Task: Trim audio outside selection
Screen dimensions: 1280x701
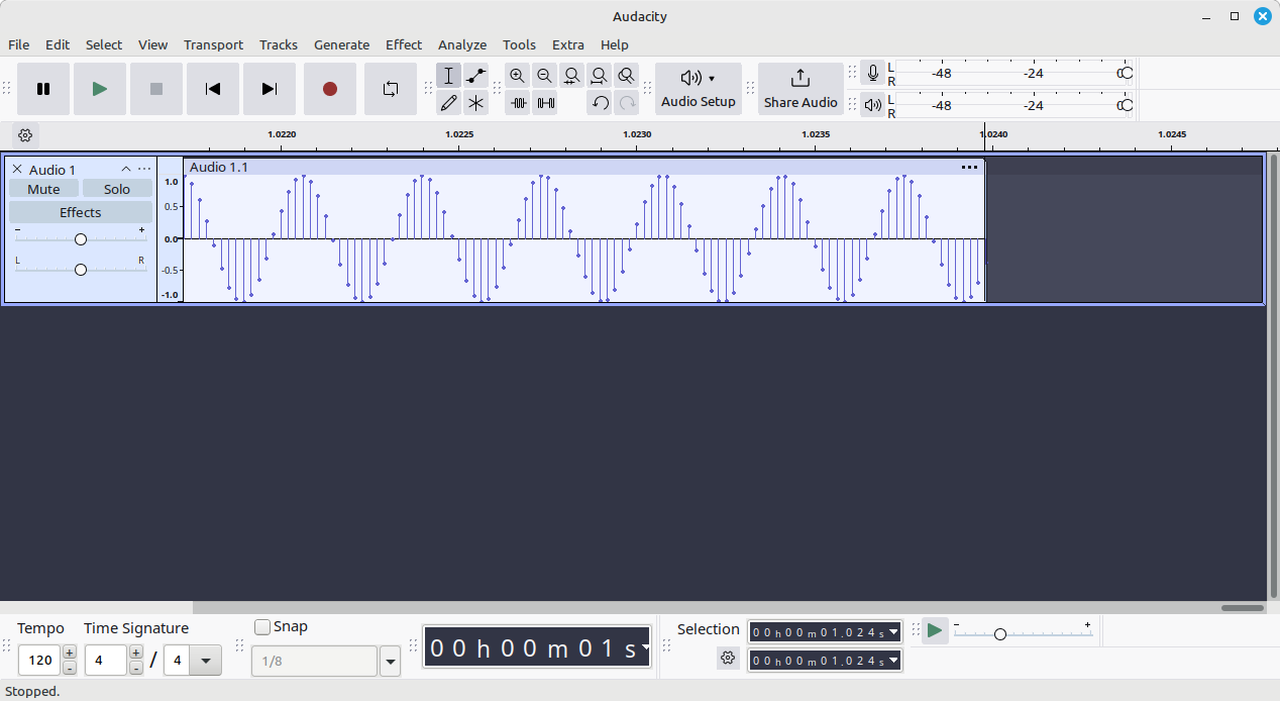Action: [x=518, y=102]
